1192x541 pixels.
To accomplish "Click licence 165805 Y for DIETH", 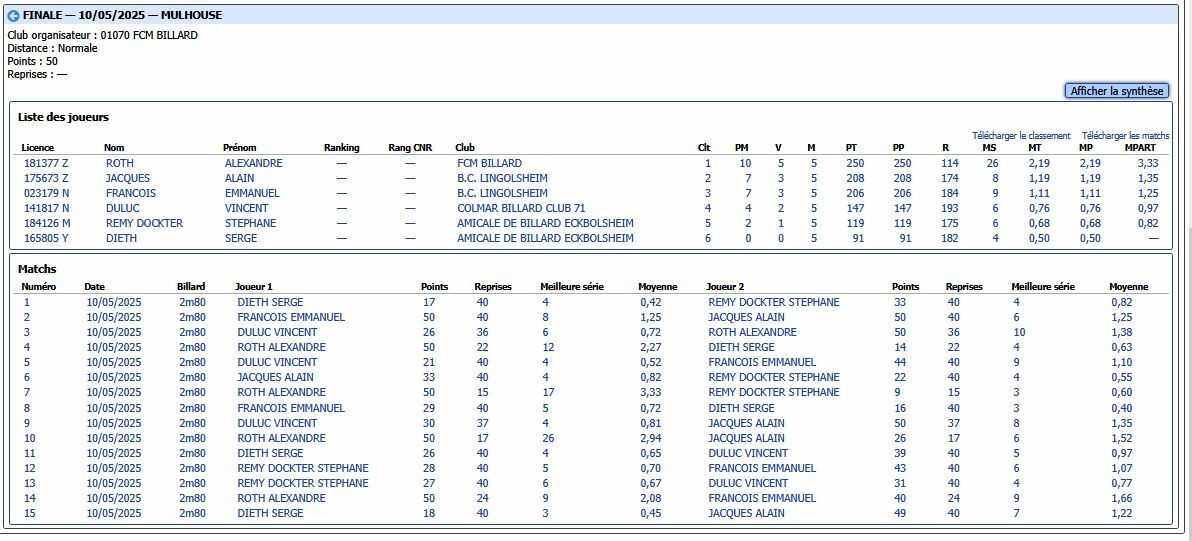I will (x=46, y=238).
